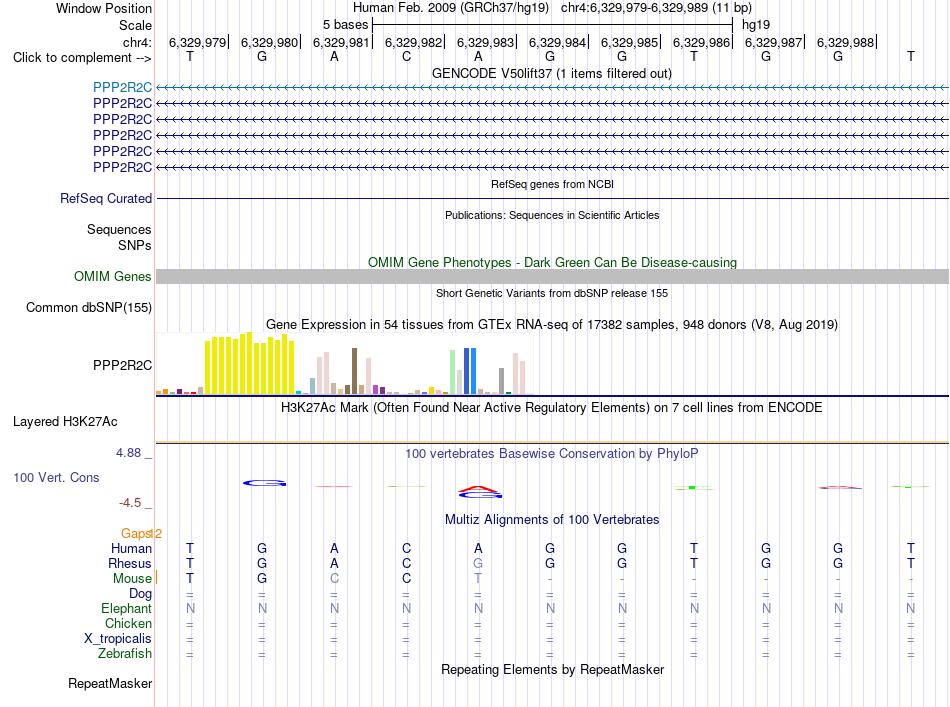Click the PPP2R2C label beside the GTEx chart
Image resolution: width=950 pixels, height=707 pixels.
[122, 365]
